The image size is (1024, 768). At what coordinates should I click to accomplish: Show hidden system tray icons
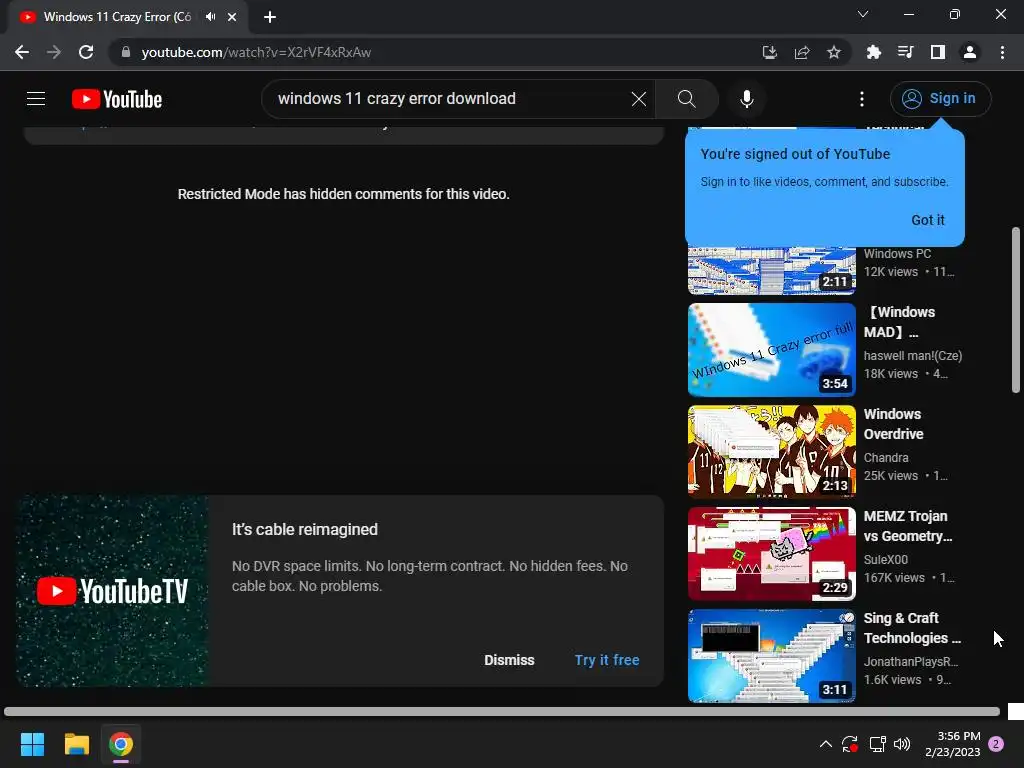825,744
